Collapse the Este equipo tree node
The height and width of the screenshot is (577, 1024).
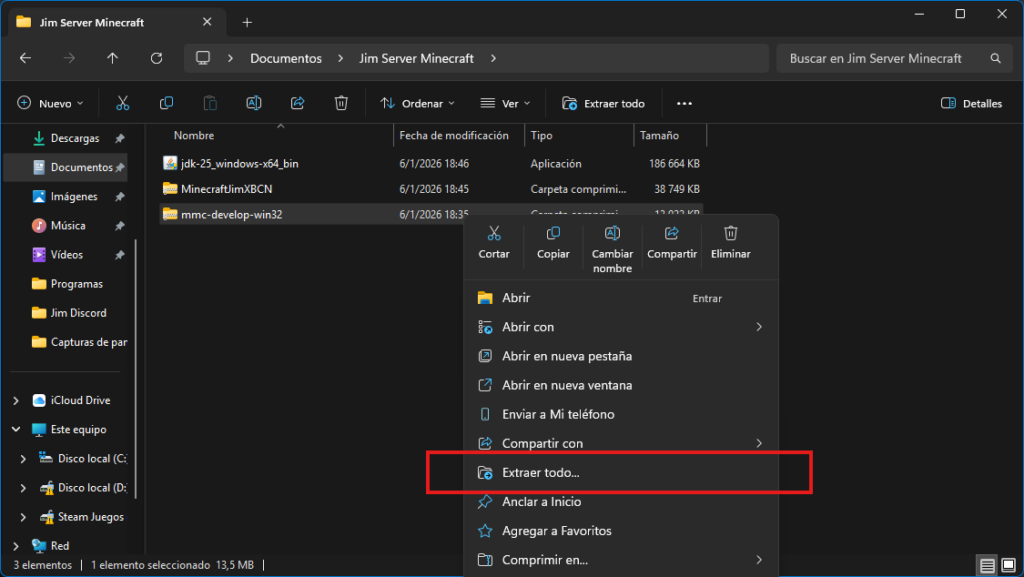[x=15, y=430]
